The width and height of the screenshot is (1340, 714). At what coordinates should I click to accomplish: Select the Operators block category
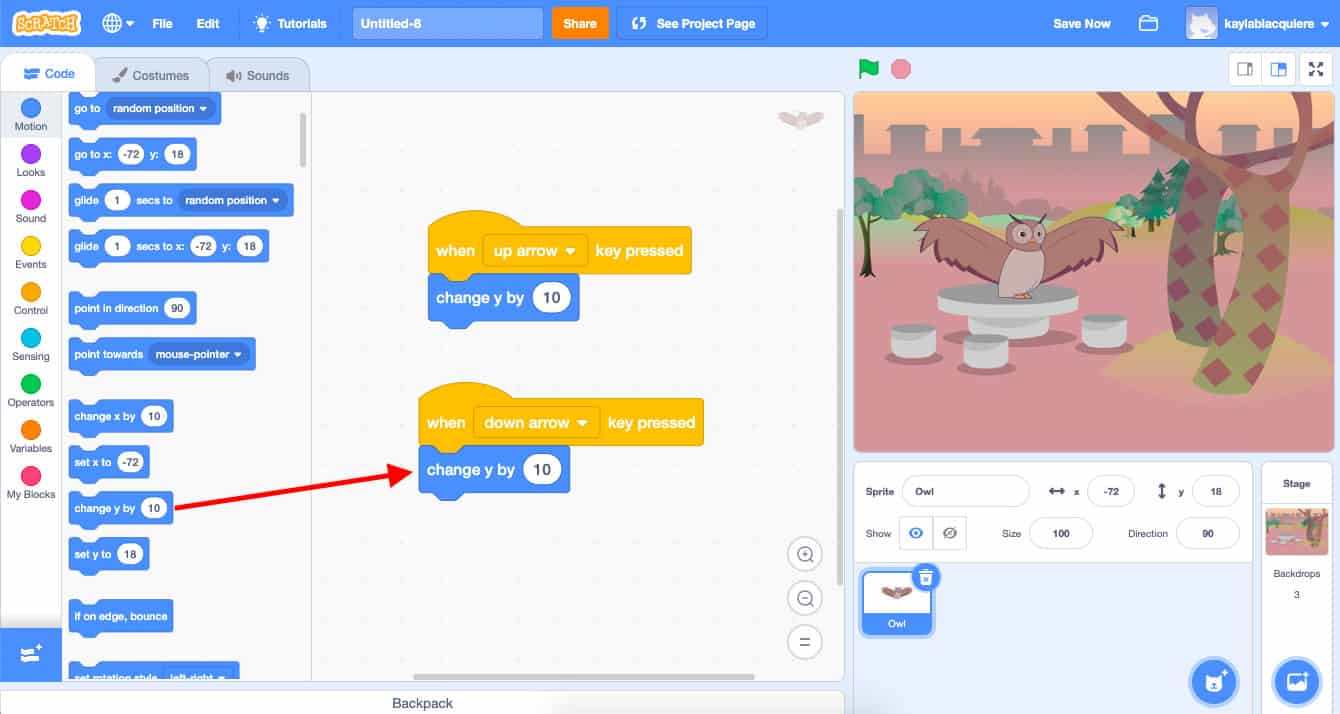click(x=31, y=391)
